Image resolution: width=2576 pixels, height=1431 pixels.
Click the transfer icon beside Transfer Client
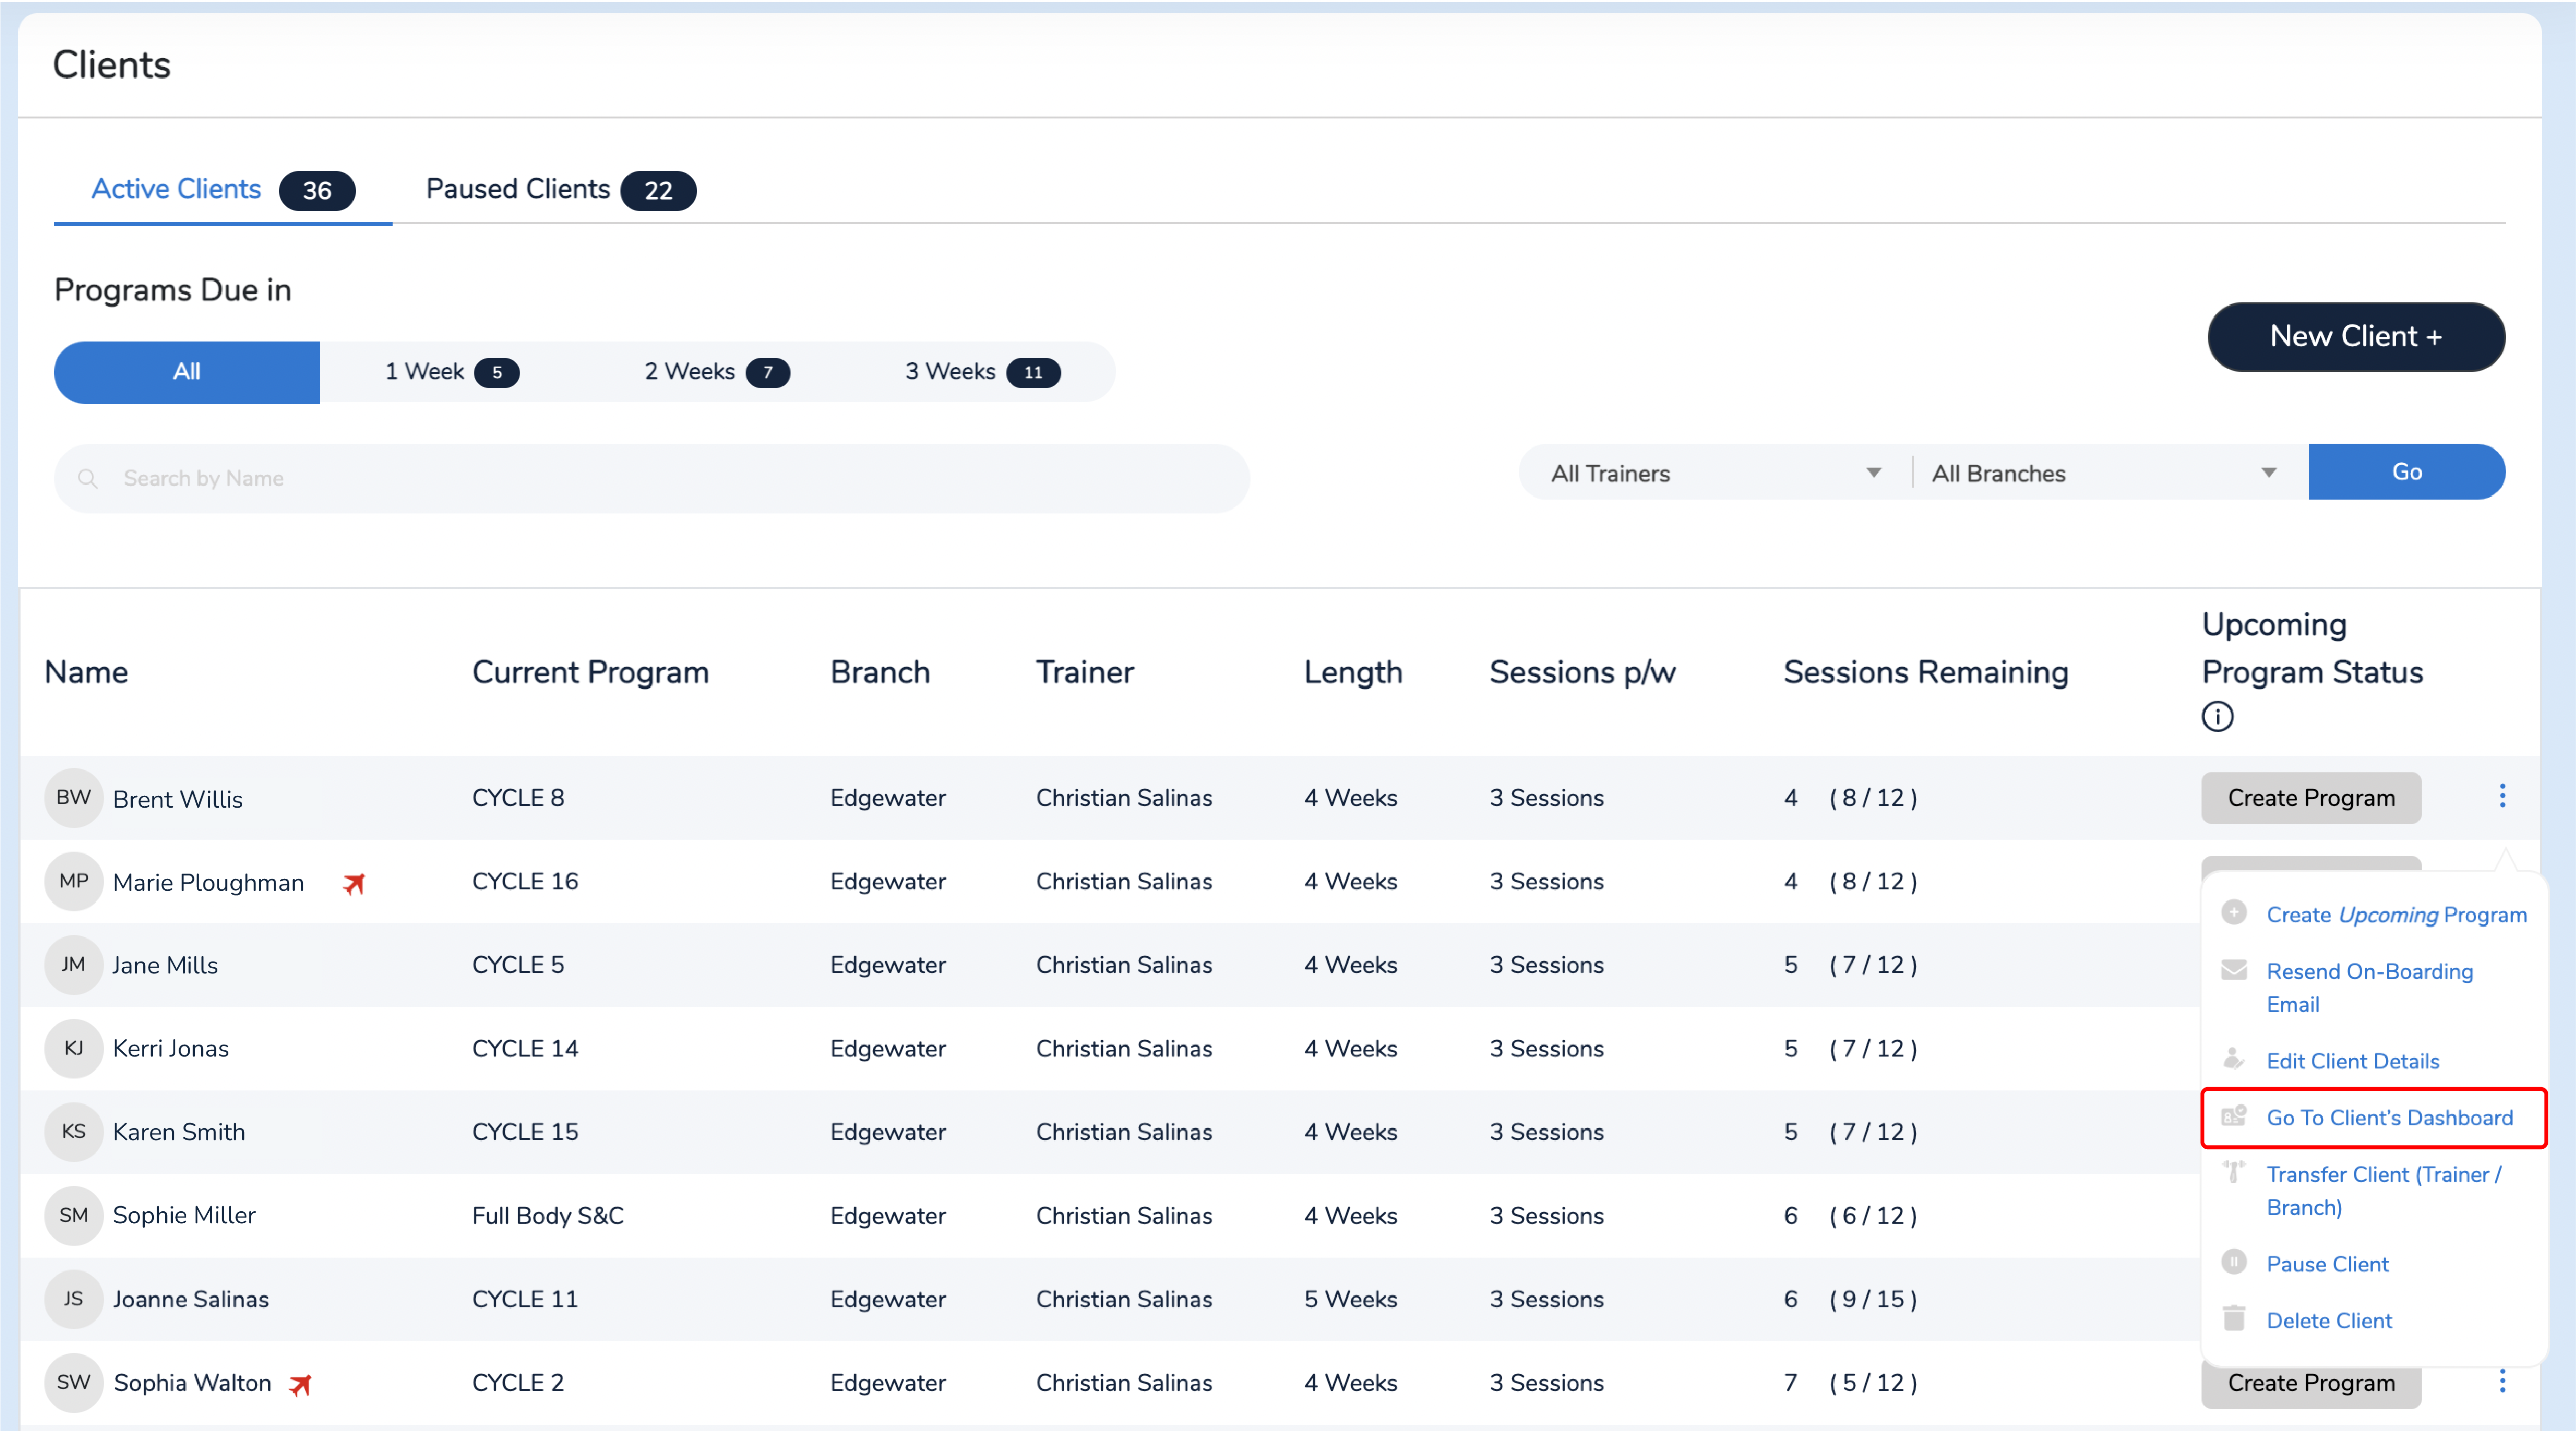[x=2234, y=1172]
